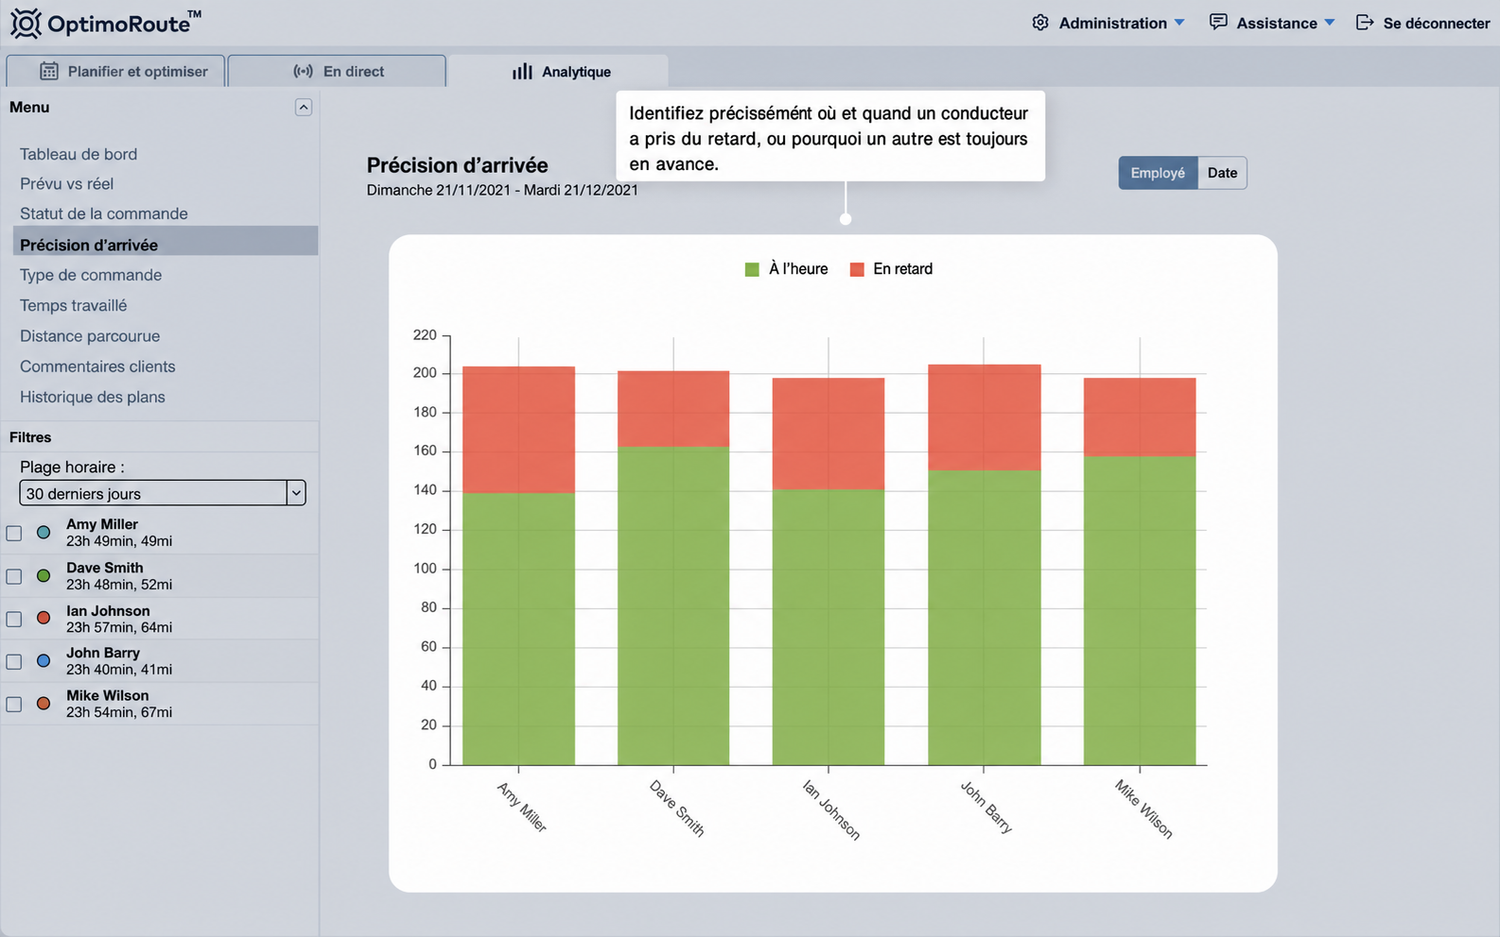This screenshot has width=1500, height=937.
Task: Open Temps travaillé report
Action: 73,305
